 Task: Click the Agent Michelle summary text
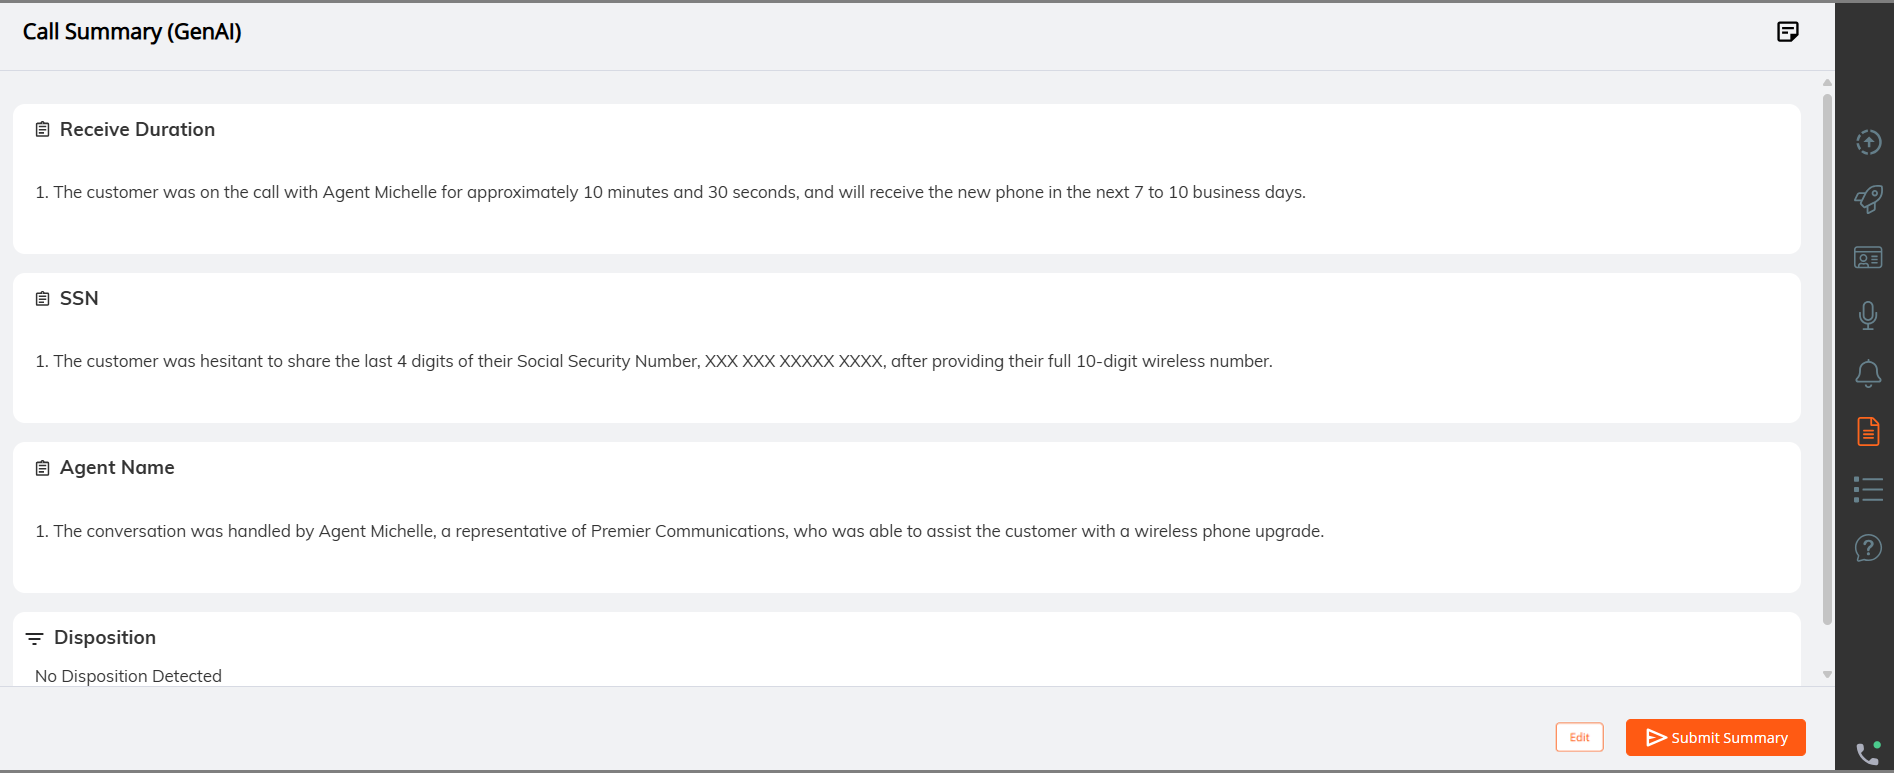pos(680,531)
